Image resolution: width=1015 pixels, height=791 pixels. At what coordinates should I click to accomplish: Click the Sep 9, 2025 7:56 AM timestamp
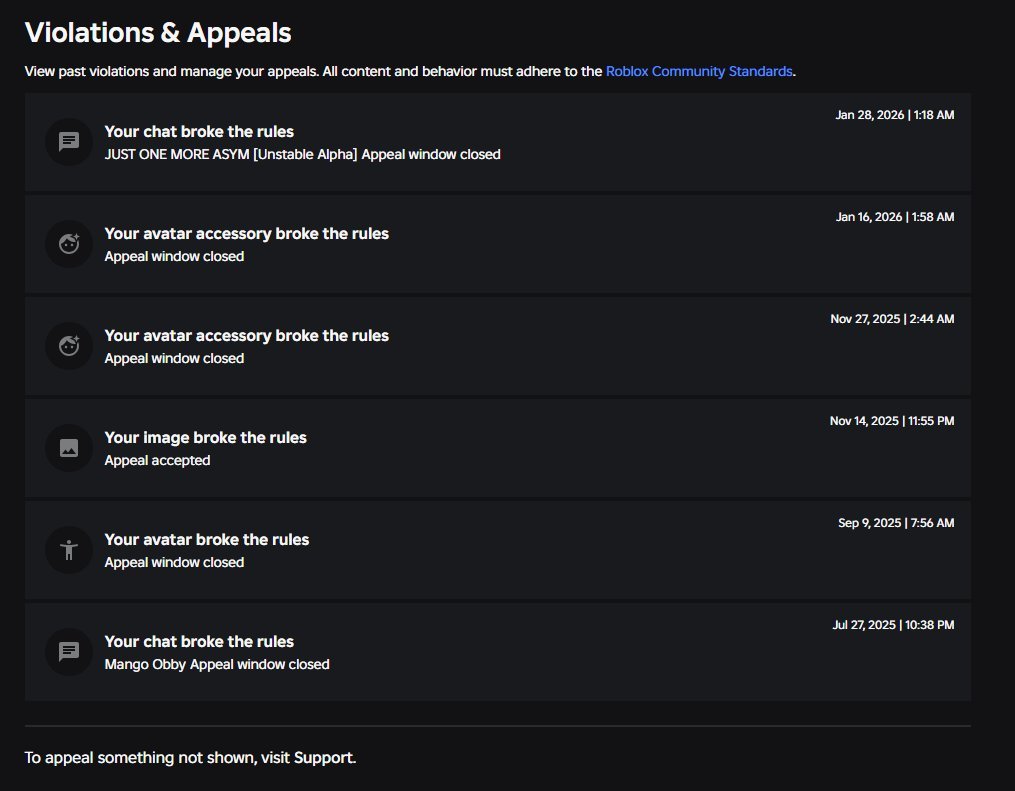pos(896,522)
